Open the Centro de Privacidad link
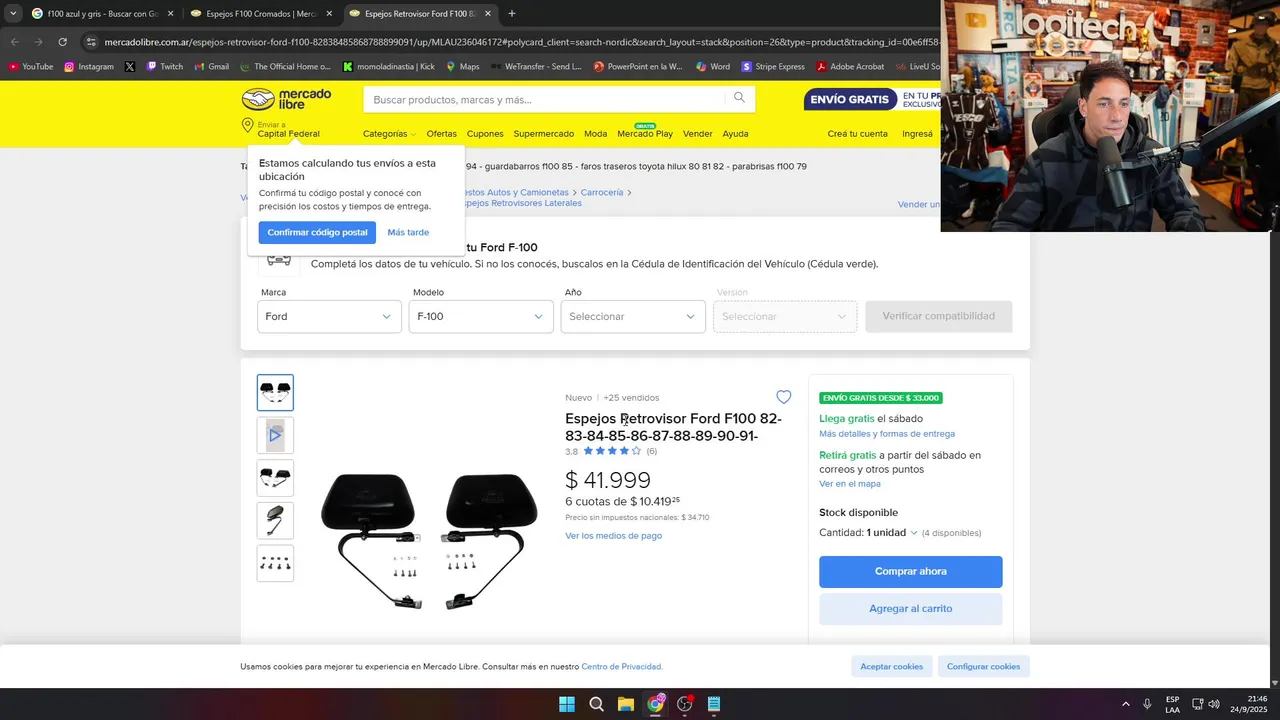The height and width of the screenshot is (720, 1280). [621, 667]
